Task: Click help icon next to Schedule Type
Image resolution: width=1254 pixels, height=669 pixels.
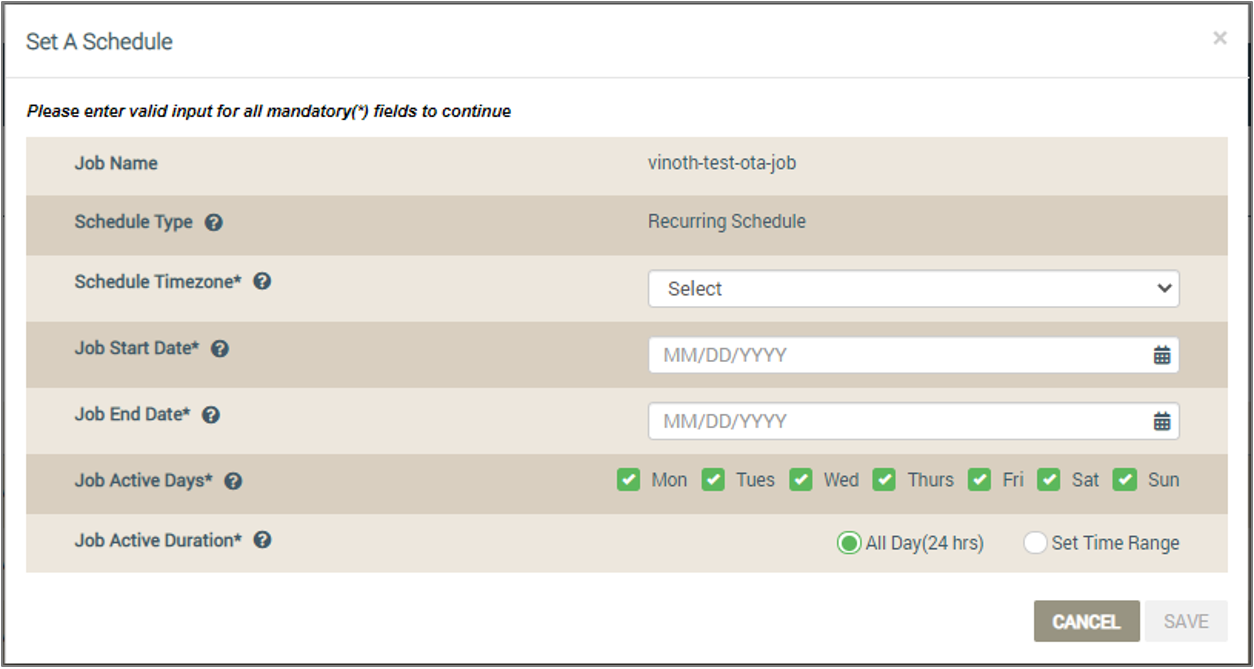Action: pos(213,223)
